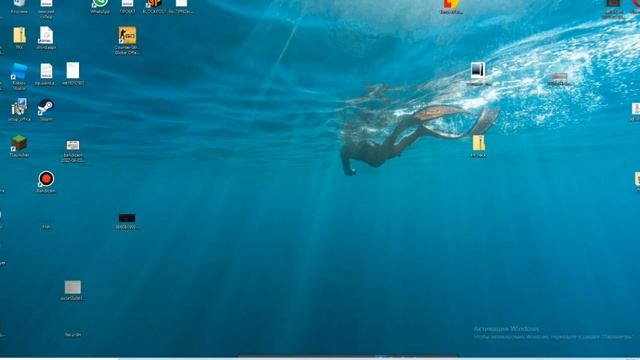Viewport: 640px width, 360px height.
Task: Open Bandicam red record-button shortcut
Action: coord(46,181)
